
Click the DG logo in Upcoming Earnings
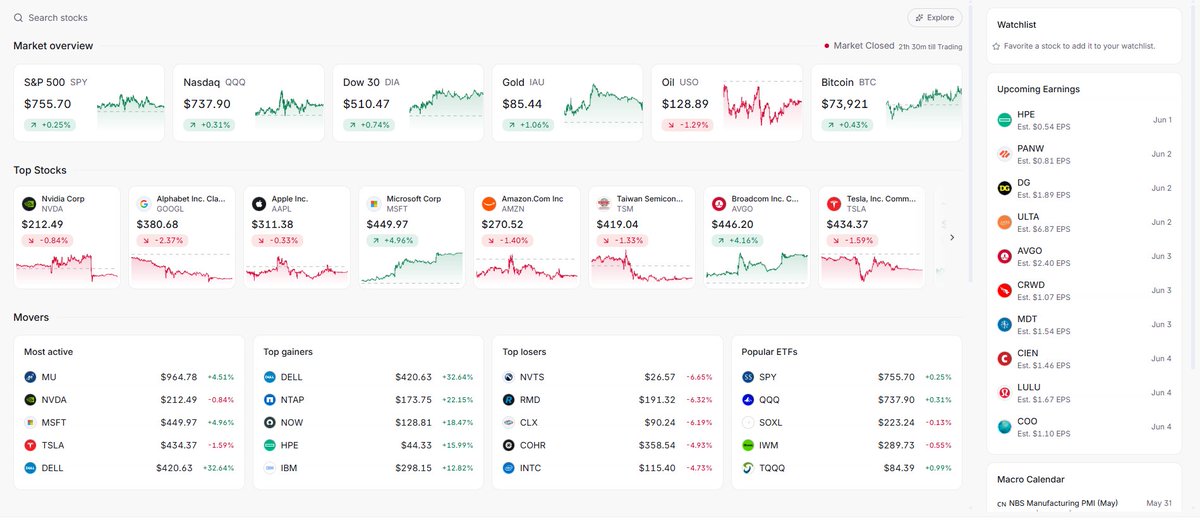pos(1005,188)
